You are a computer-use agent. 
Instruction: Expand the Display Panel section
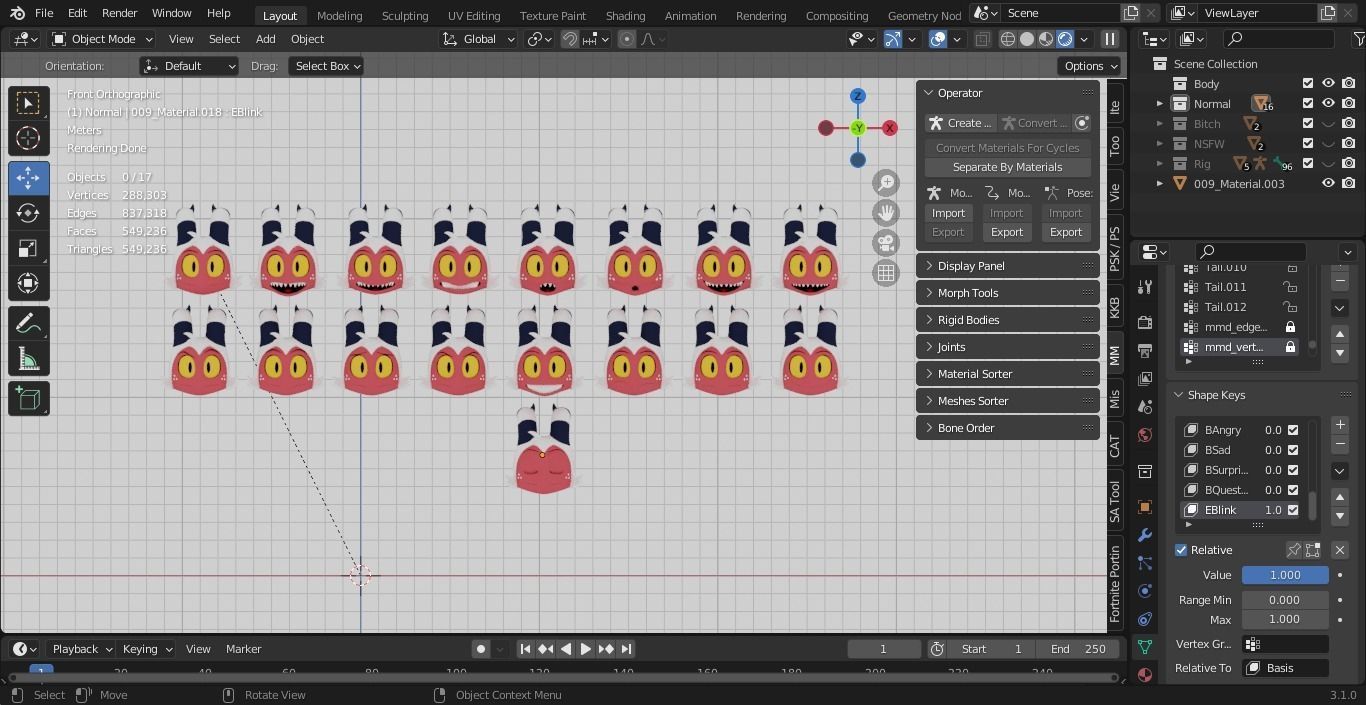pos(1008,266)
